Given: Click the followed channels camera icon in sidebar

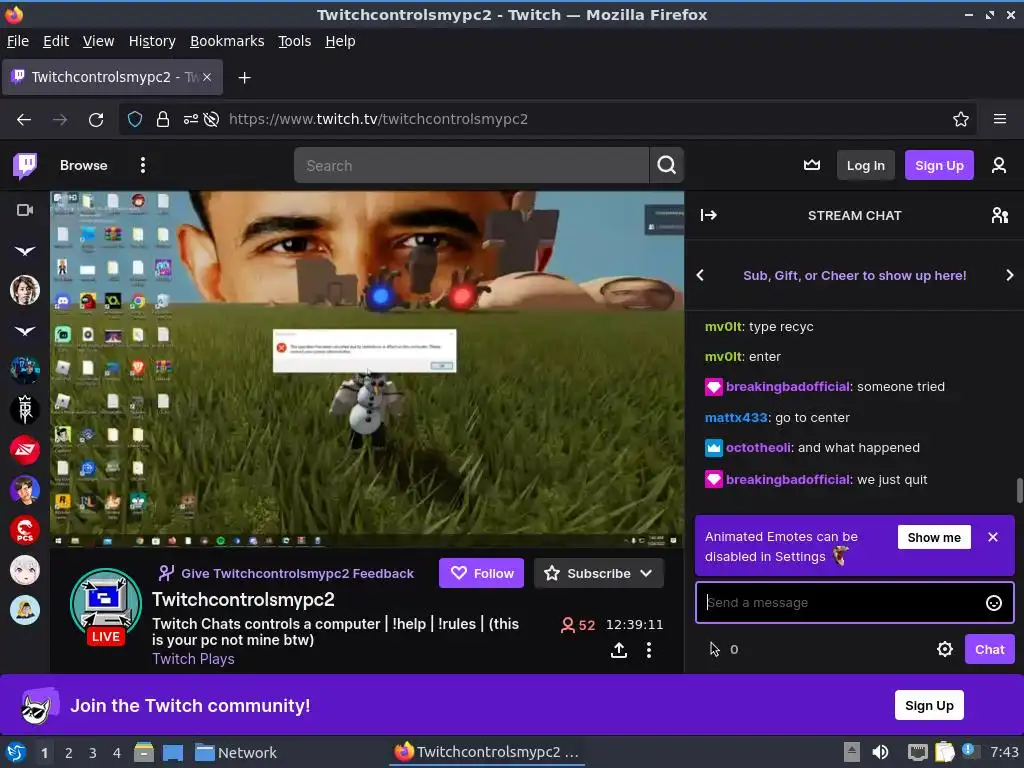Looking at the screenshot, I should coord(25,210).
